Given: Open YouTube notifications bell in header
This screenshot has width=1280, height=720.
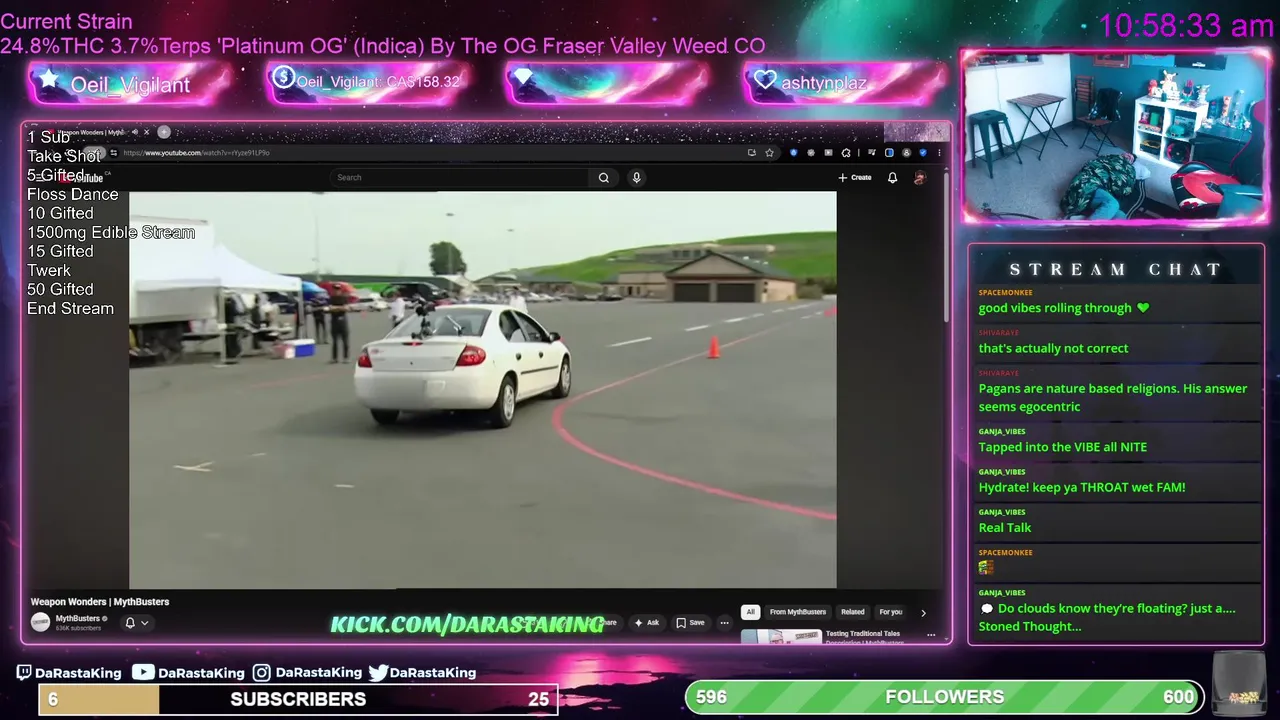Looking at the screenshot, I should pyautogui.click(x=892, y=177).
